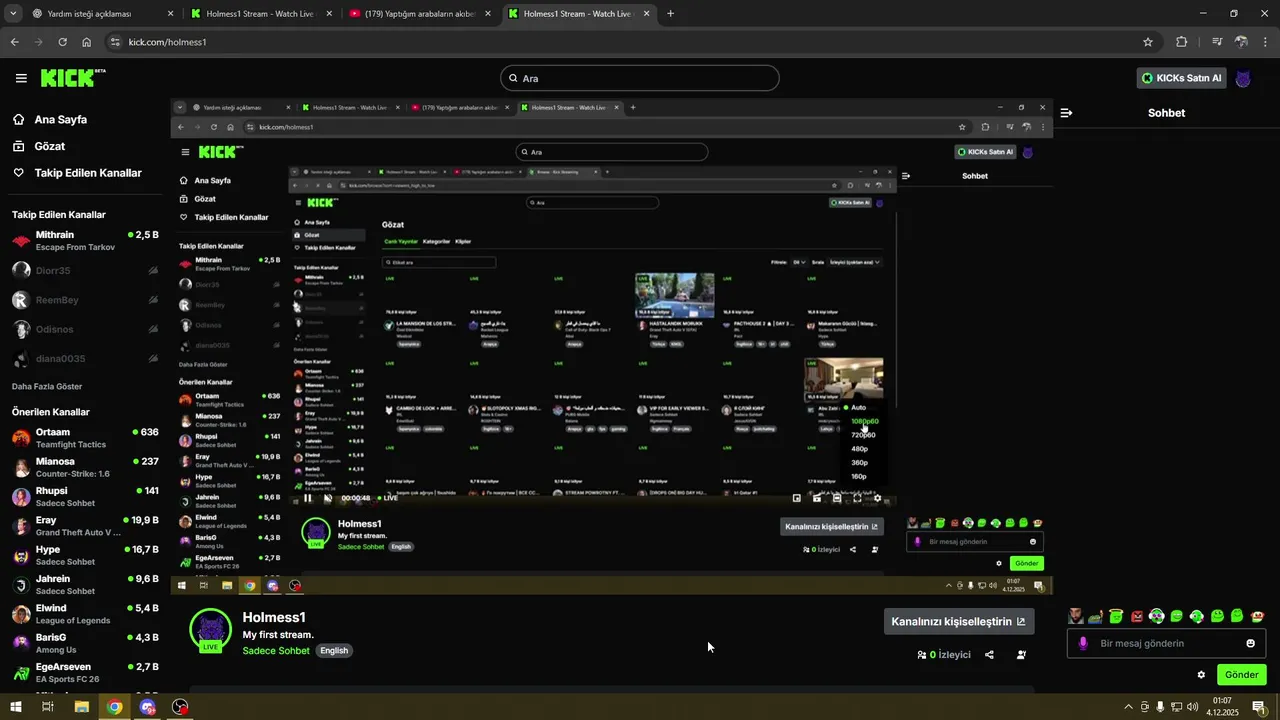Open Chrome tab search dropdown
This screenshot has height=720, width=1280.
click(12, 14)
